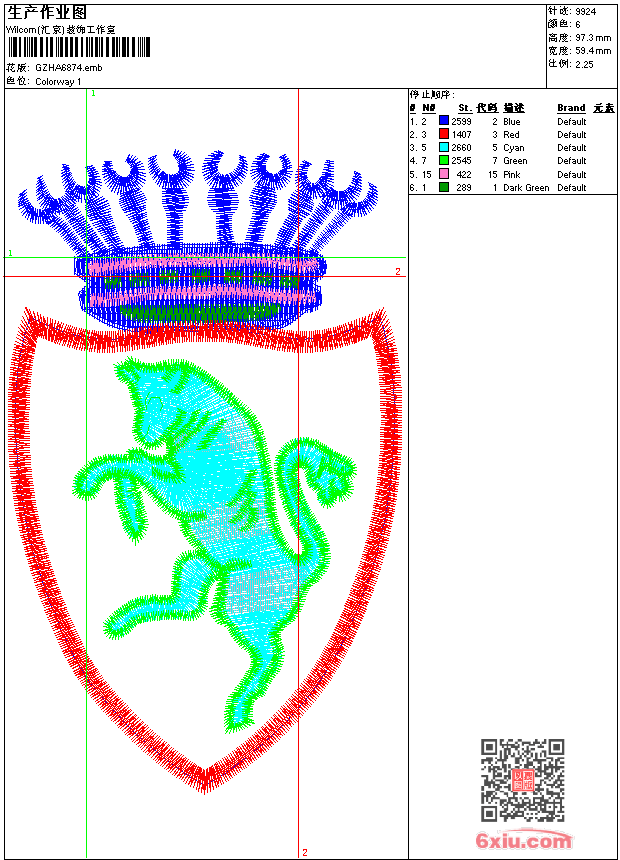Click the QR code image
Viewport: 620px width, 860px height.
point(523,780)
